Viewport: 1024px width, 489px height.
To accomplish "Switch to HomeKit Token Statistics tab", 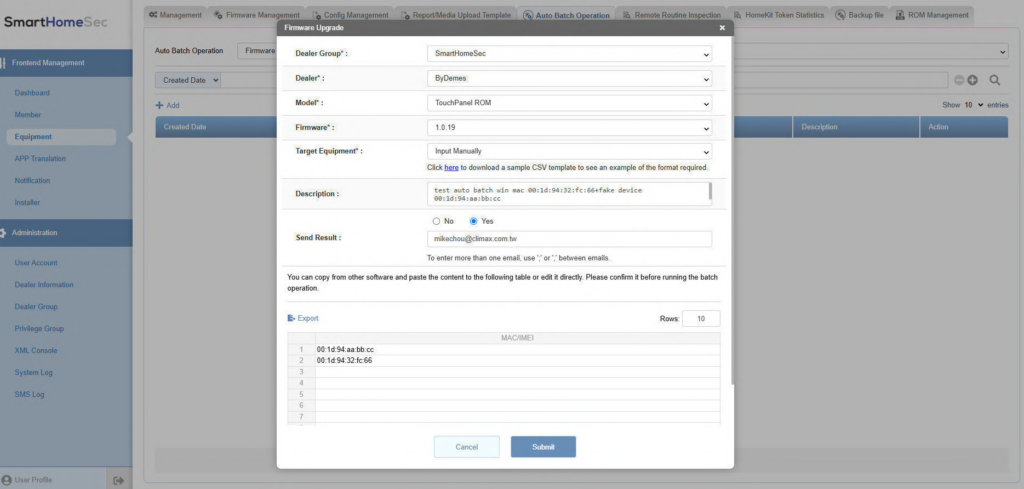I will click(x=778, y=15).
